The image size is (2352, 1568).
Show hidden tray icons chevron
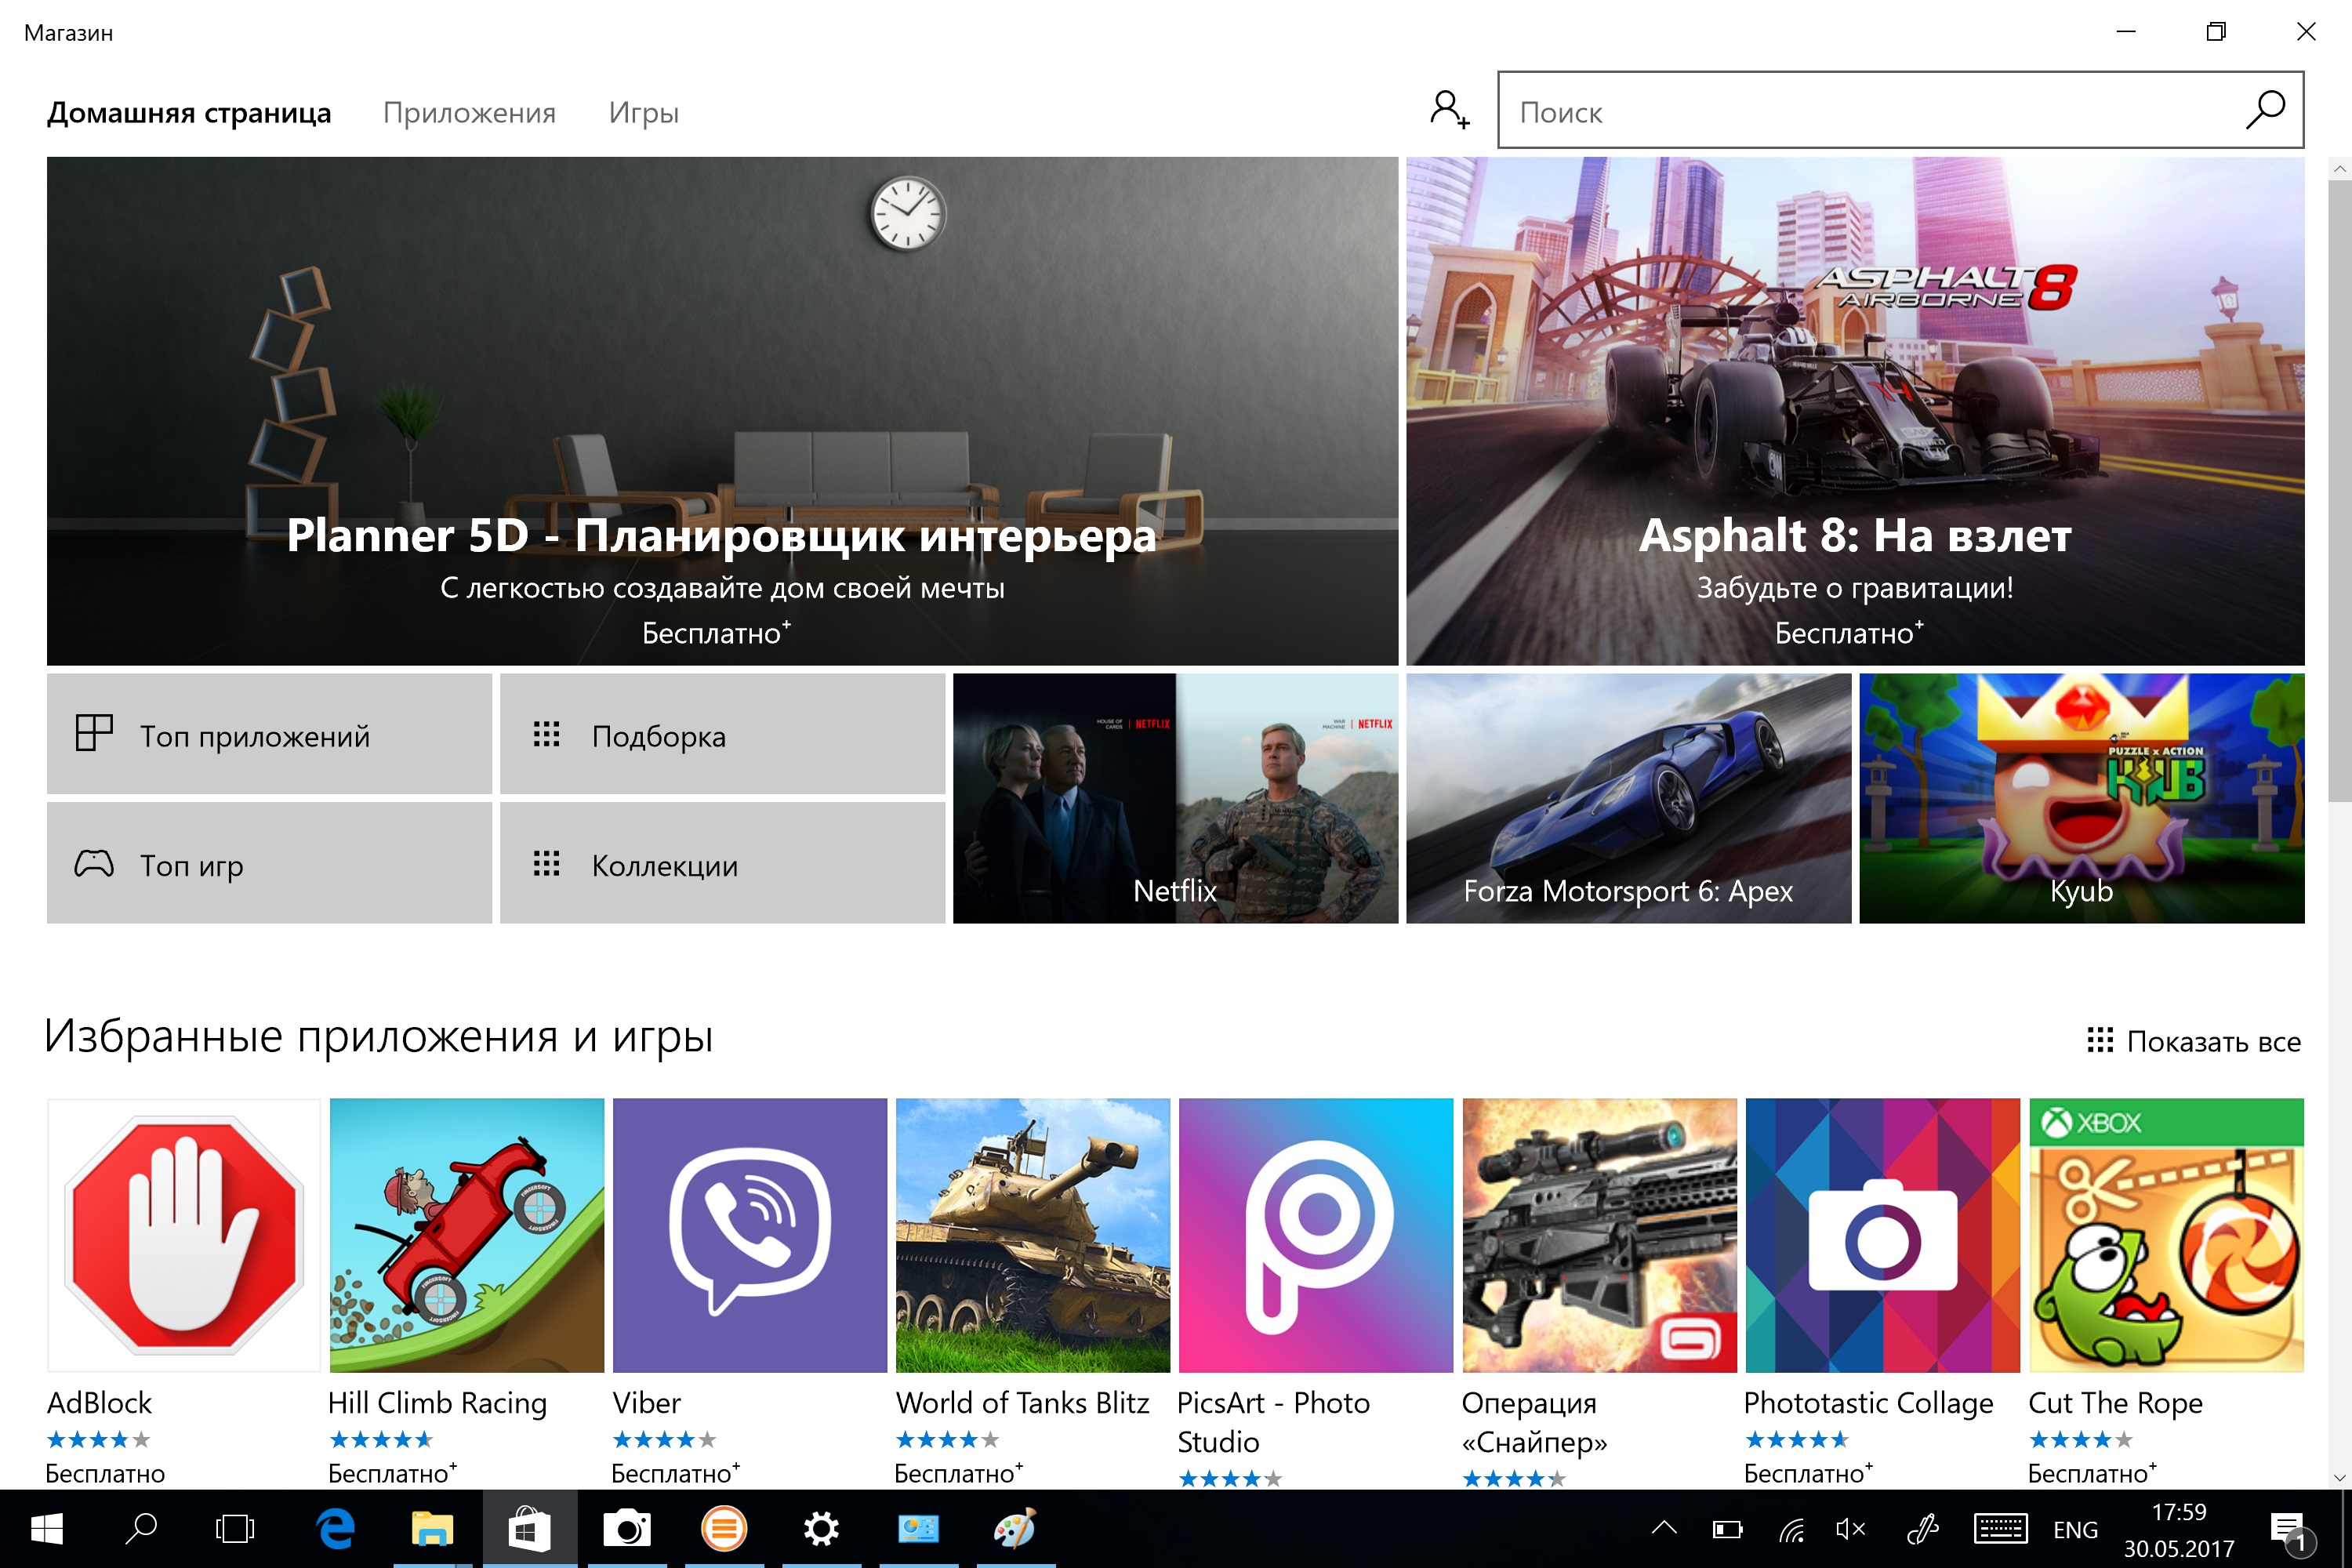[1664, 1527]
